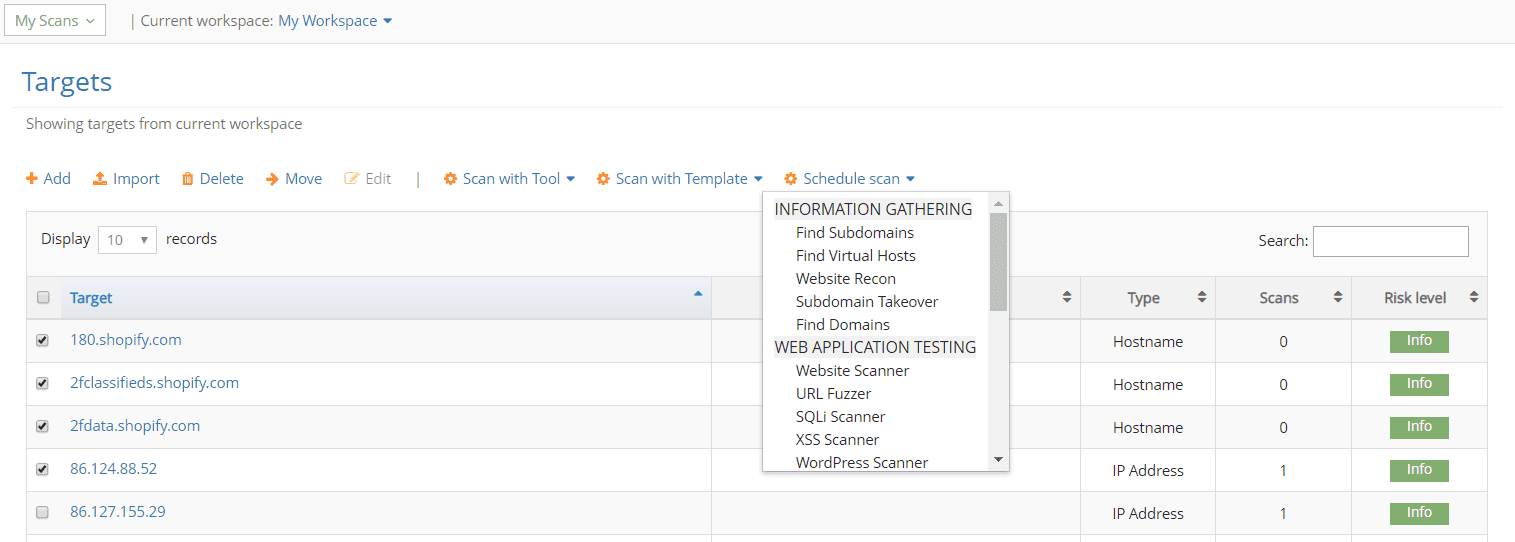Screen dimensions: 1515x542
Task: Click the Delete trash icon
Action: tap(187, 179)
